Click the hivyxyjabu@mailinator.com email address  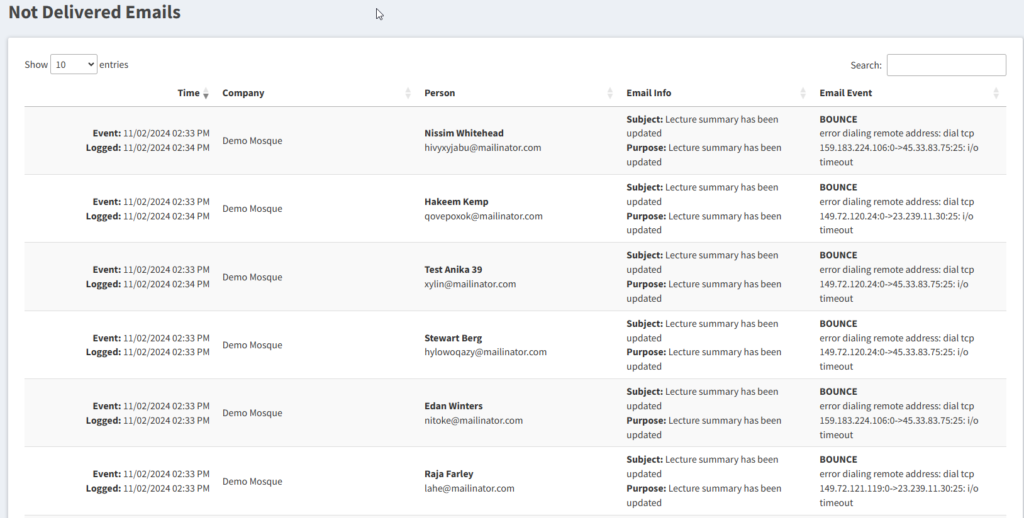(482, 148)
